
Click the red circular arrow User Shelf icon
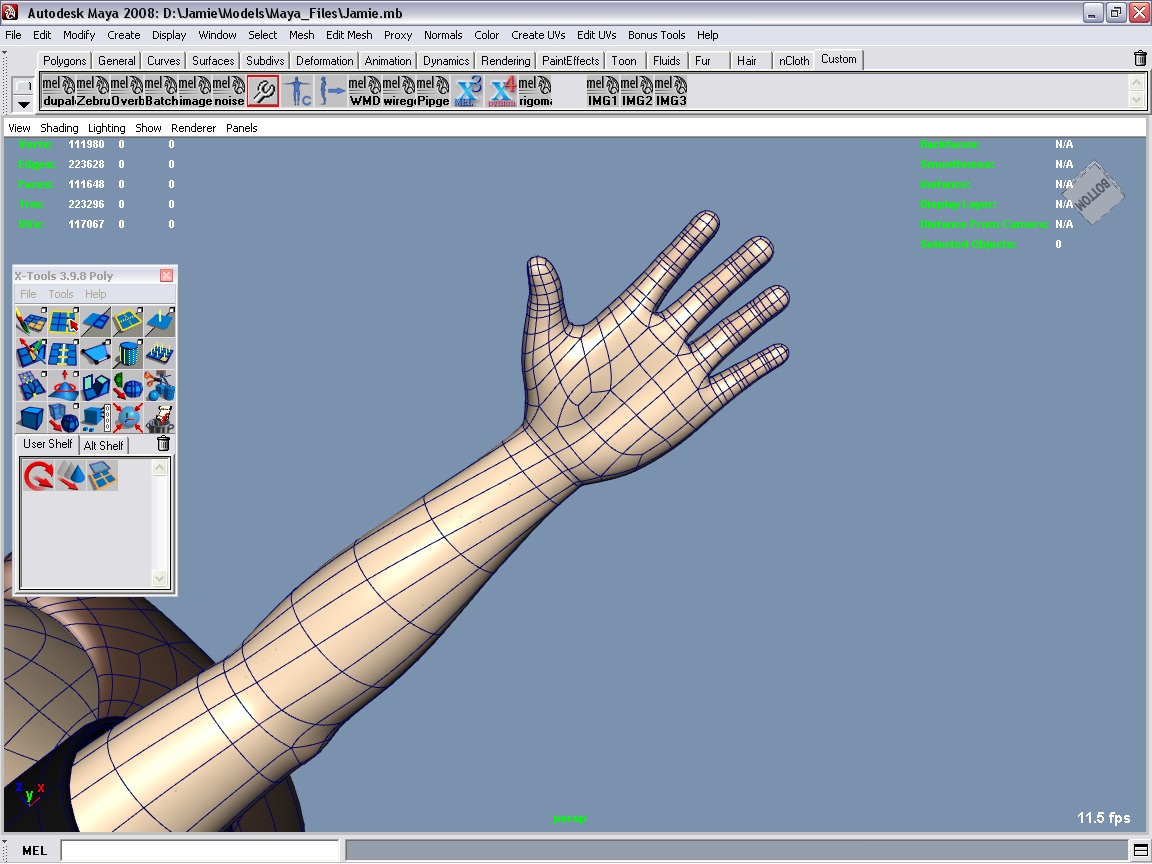pos(38,475)
